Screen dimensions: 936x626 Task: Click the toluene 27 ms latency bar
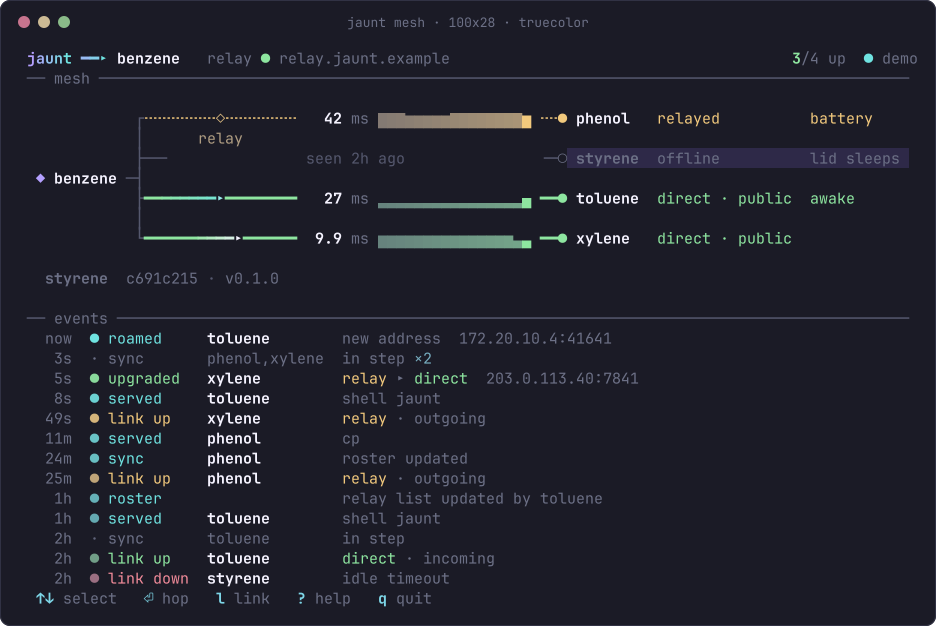454,203
